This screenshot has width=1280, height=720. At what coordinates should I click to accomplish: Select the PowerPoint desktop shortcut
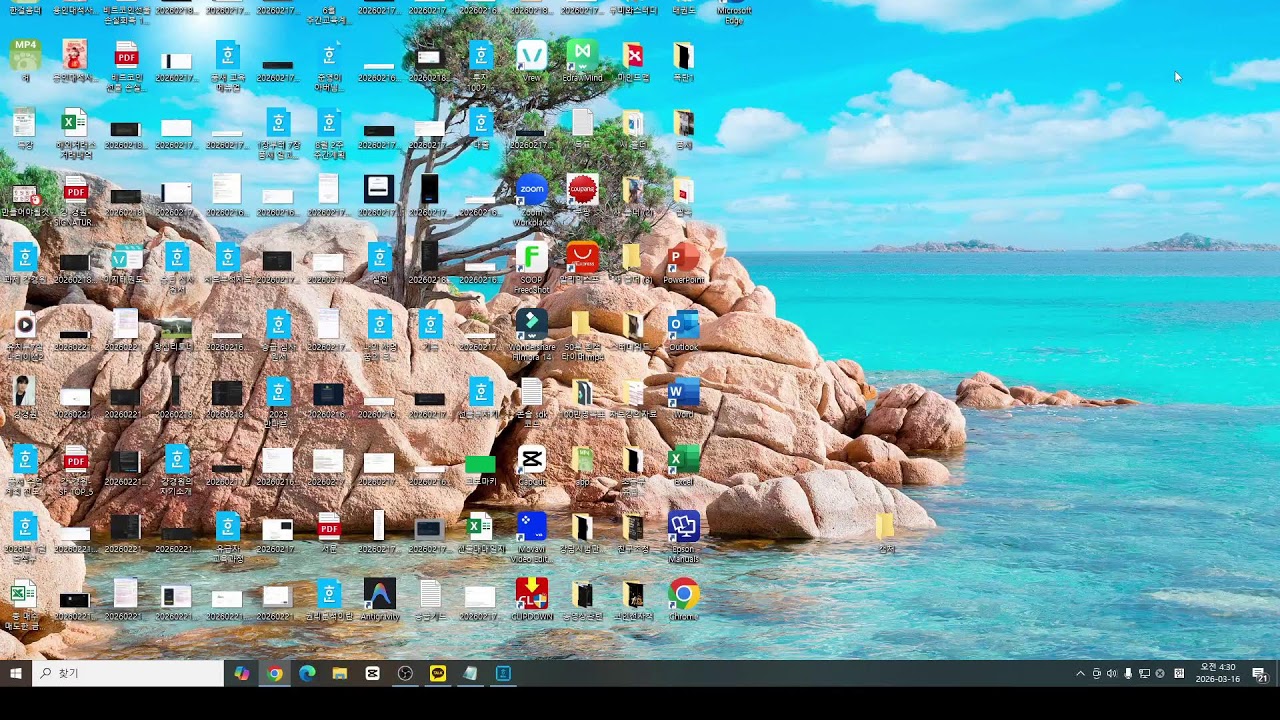pyautogui.click(x=683, y=262)
